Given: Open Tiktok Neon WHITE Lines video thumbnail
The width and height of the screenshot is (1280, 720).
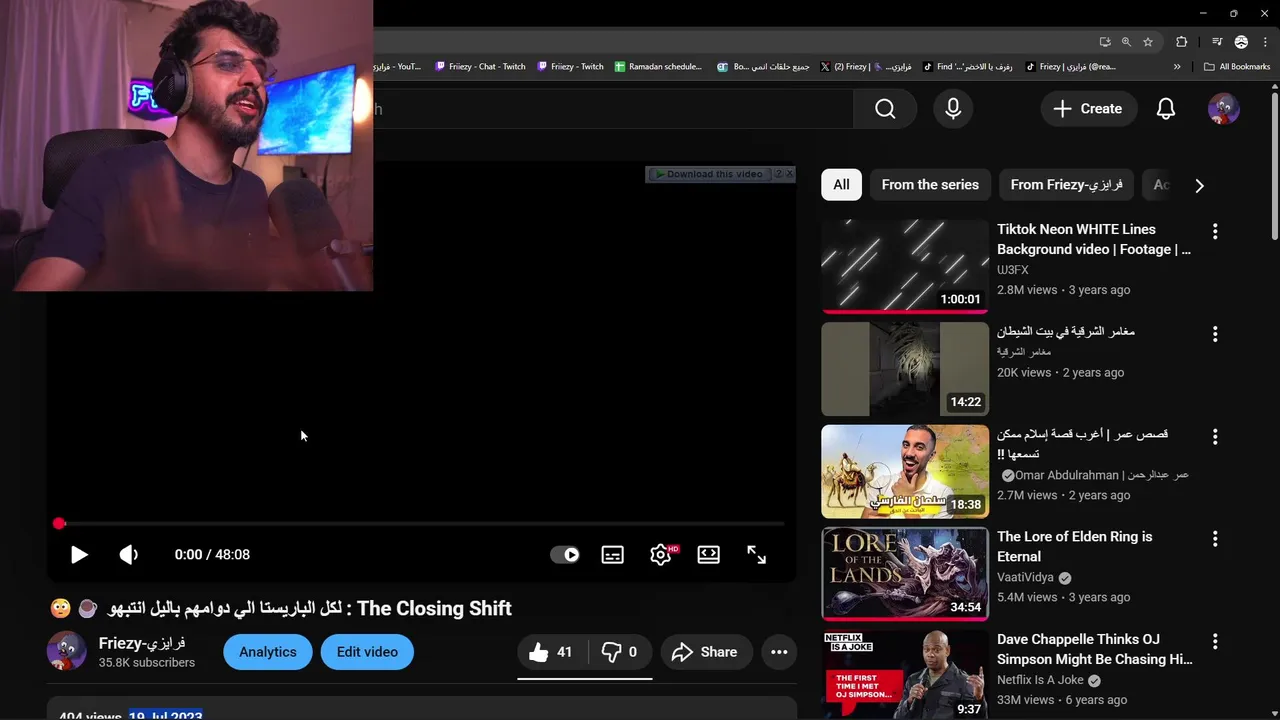Looking at the screenshot, I should tap(905, 266).
